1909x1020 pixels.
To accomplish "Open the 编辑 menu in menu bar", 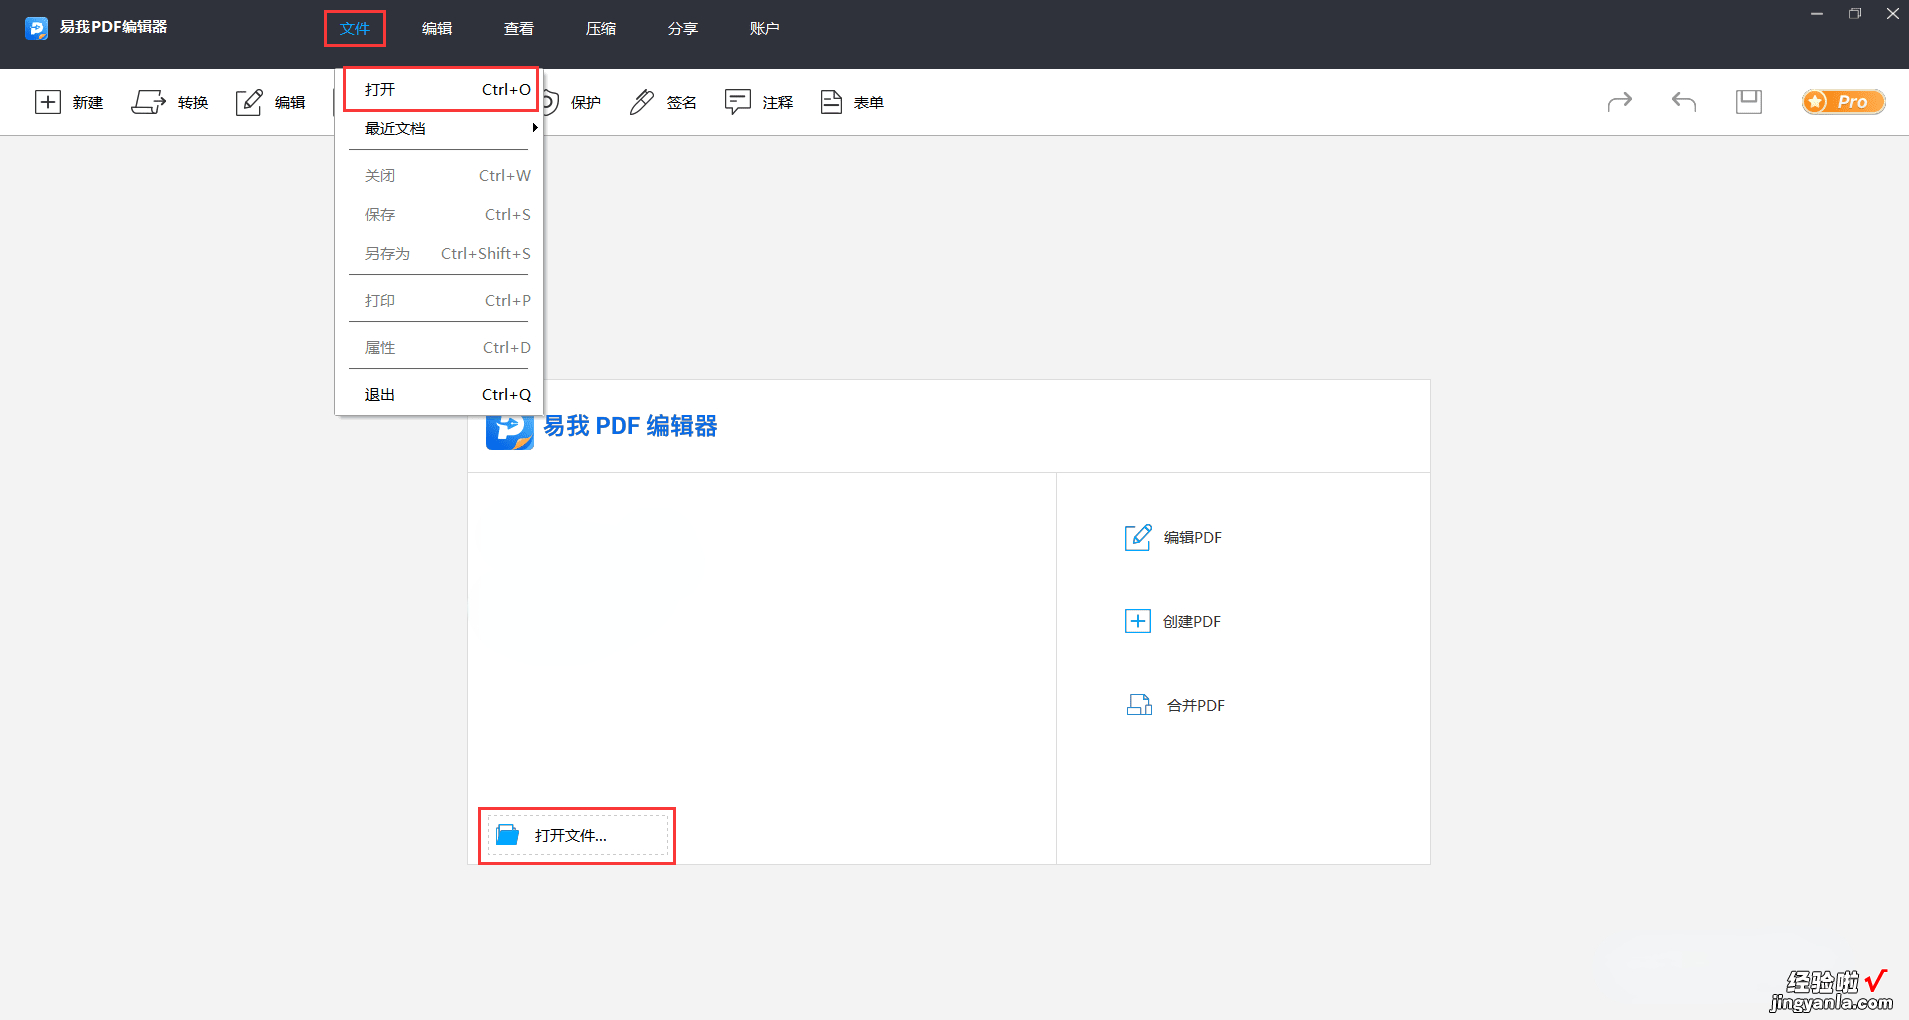I will pyautogui.click(x=437, y=29).
